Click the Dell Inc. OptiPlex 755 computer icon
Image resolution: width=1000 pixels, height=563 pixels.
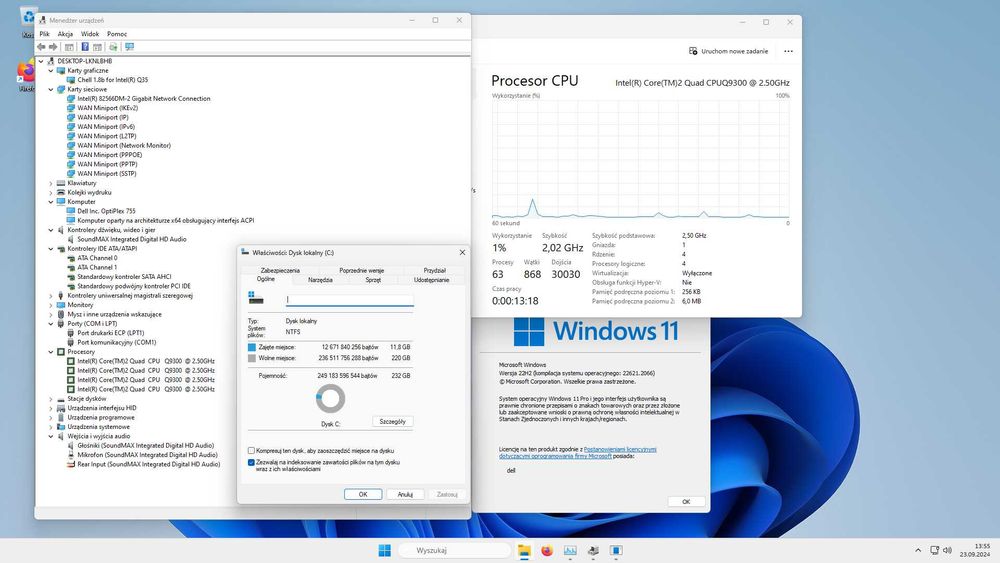click(71, 211)
